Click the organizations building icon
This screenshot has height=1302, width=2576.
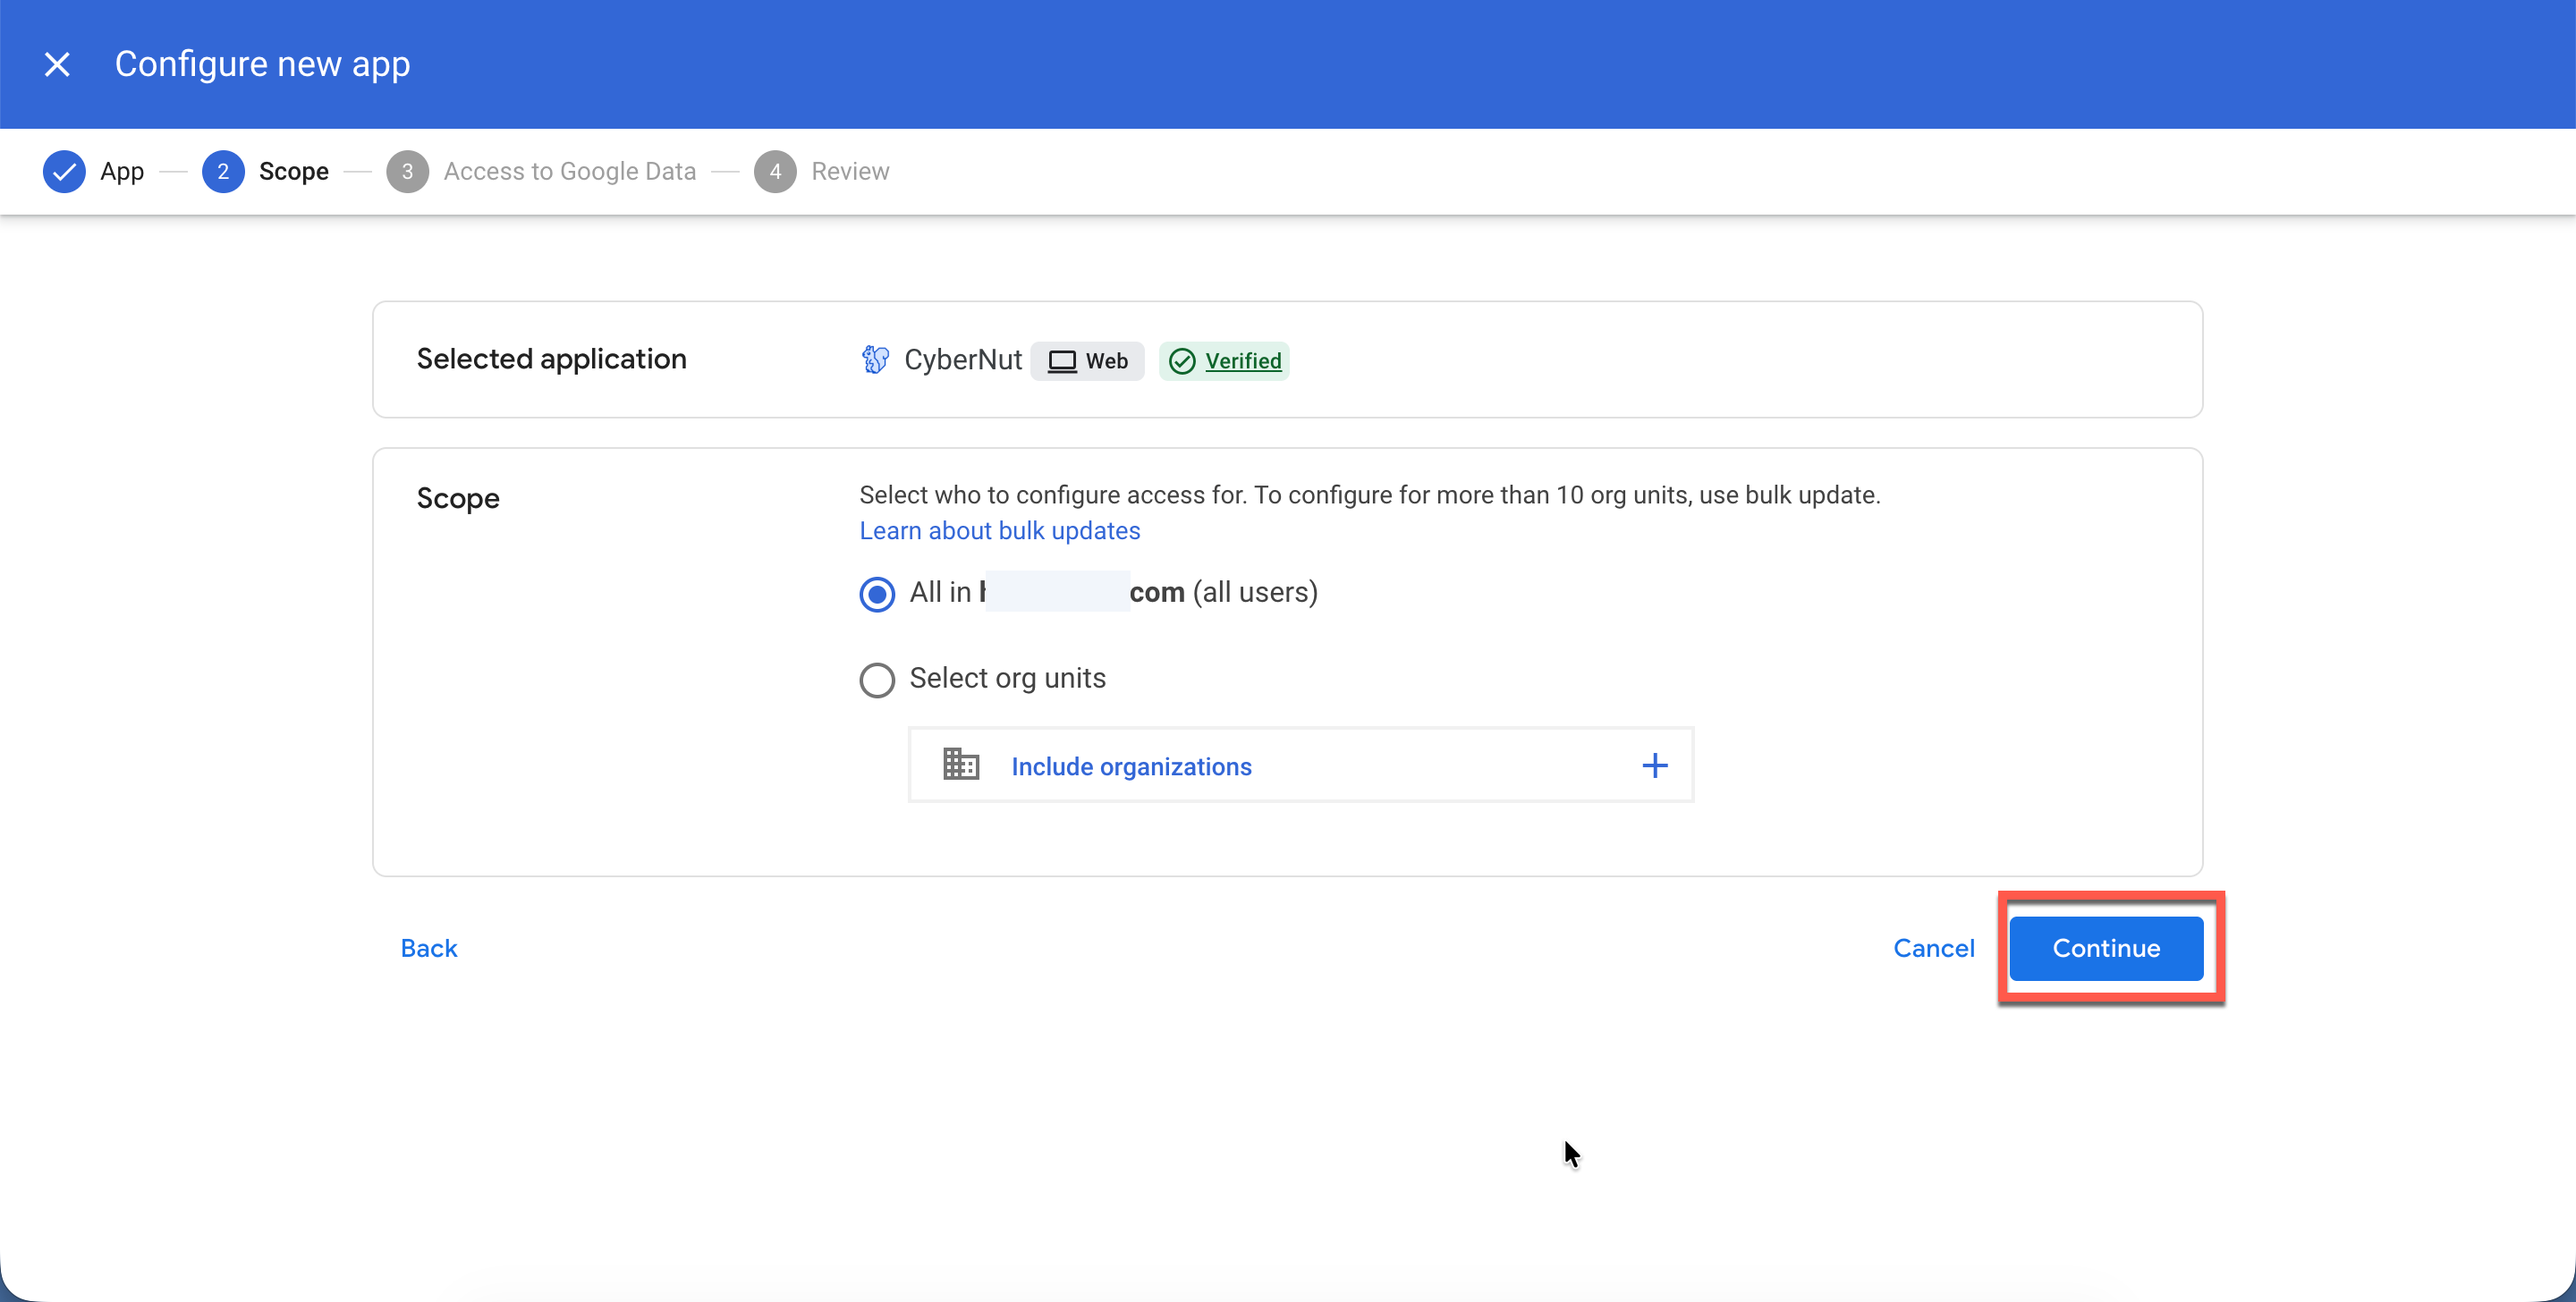pyautogui.click(x=961, y=765)
